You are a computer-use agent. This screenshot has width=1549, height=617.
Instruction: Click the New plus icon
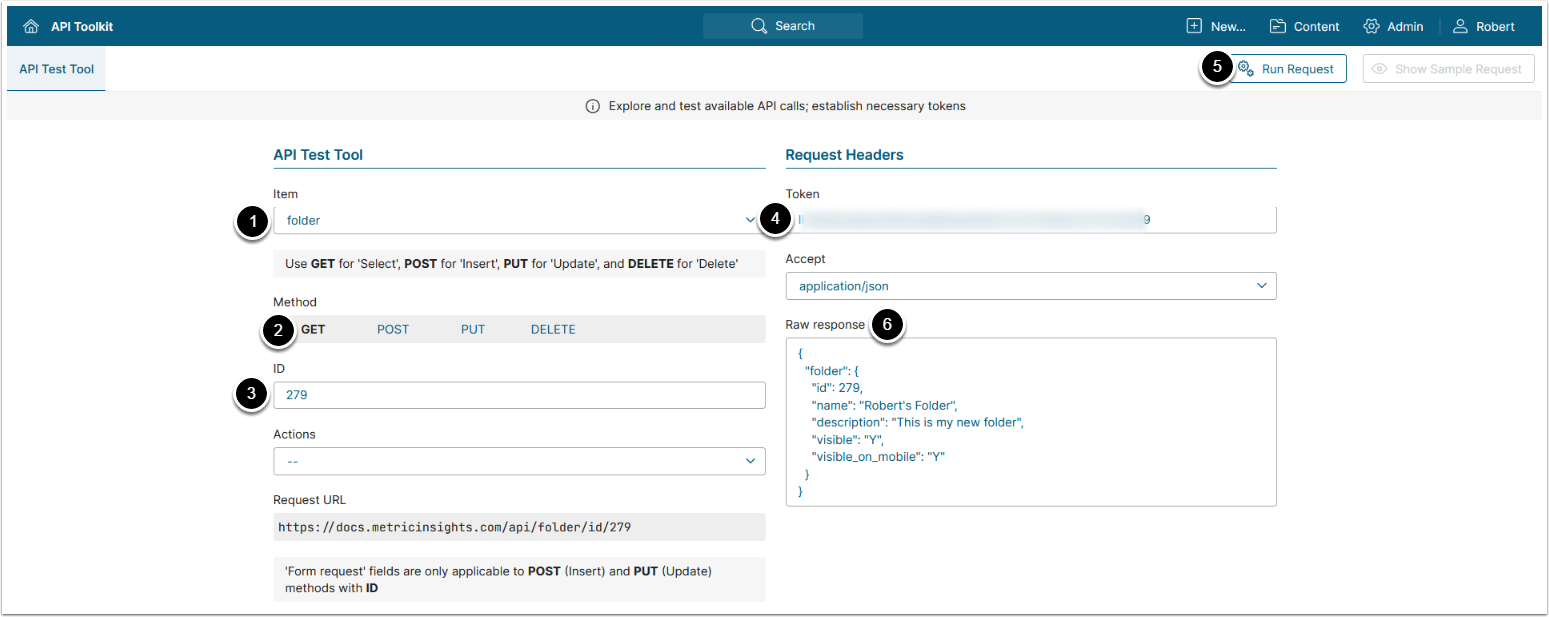coord(1194,26)
